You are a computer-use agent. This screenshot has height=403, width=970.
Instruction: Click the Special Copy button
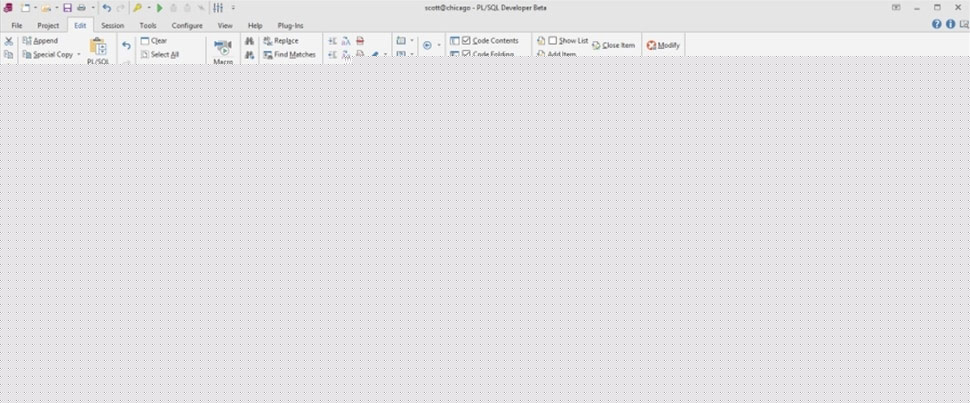(x=48, y=54)
